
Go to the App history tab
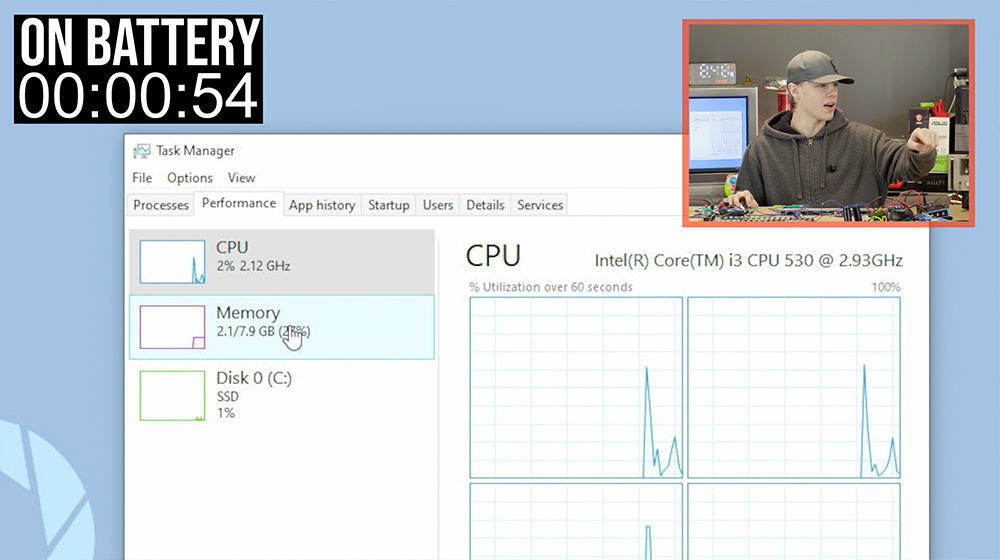click(321, 205)
